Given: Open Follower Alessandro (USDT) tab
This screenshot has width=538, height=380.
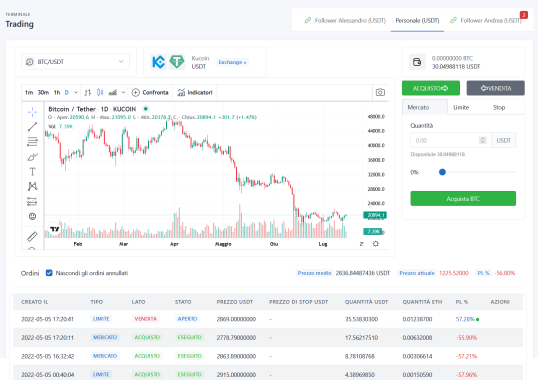Looking at the screenshot, I should [345, 21].
